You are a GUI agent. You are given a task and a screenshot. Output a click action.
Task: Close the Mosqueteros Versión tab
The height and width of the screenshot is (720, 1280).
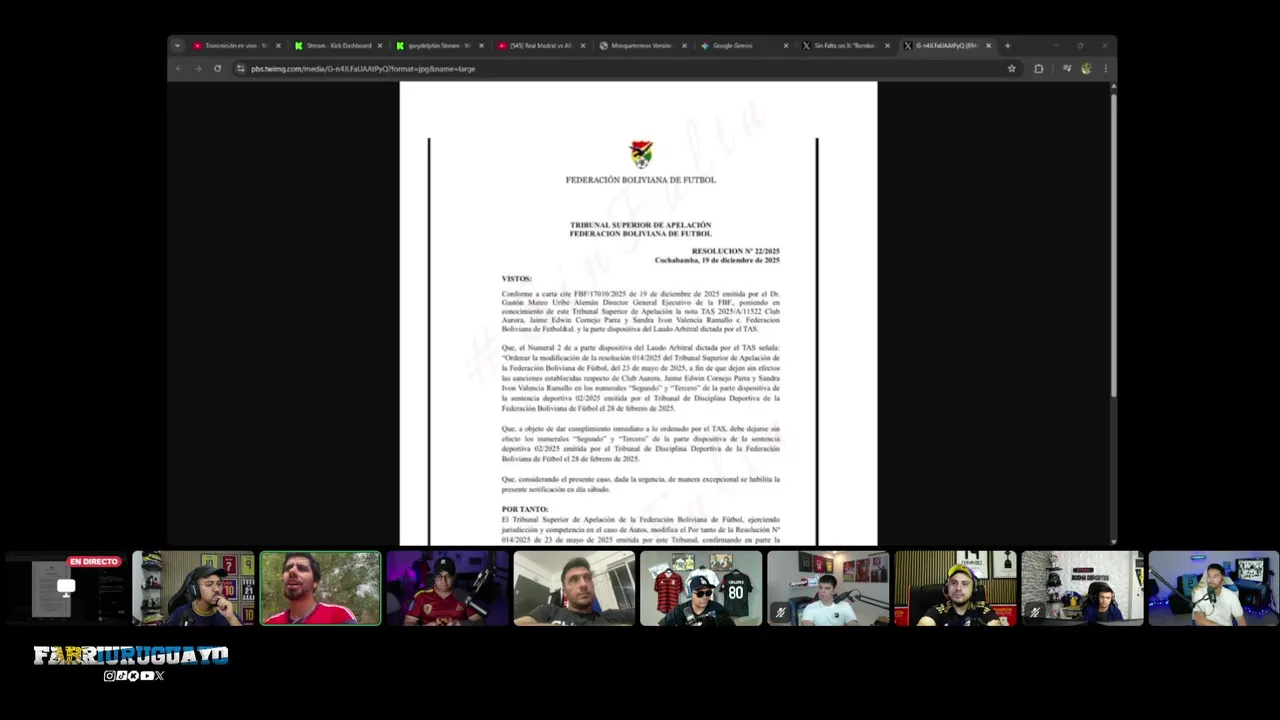(684, 45)
